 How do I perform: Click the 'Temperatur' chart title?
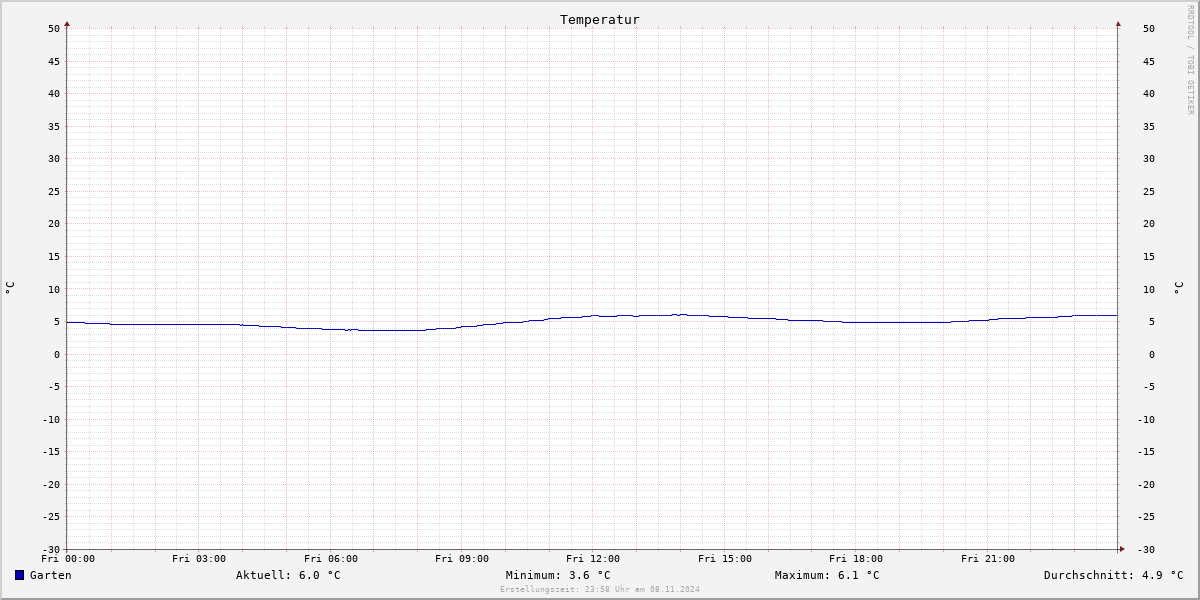600,20
